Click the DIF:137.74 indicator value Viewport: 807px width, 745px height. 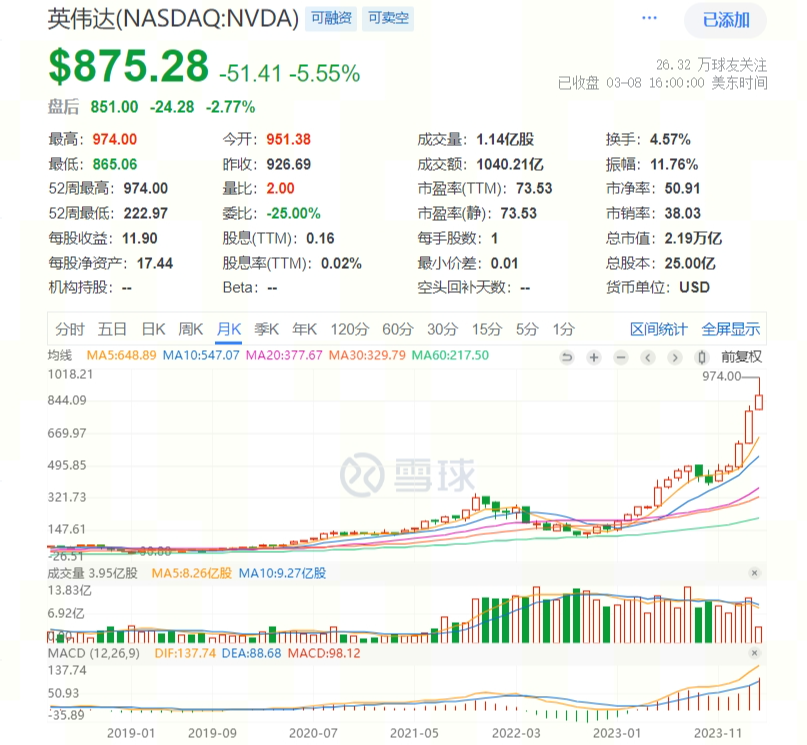click(185, 653)
